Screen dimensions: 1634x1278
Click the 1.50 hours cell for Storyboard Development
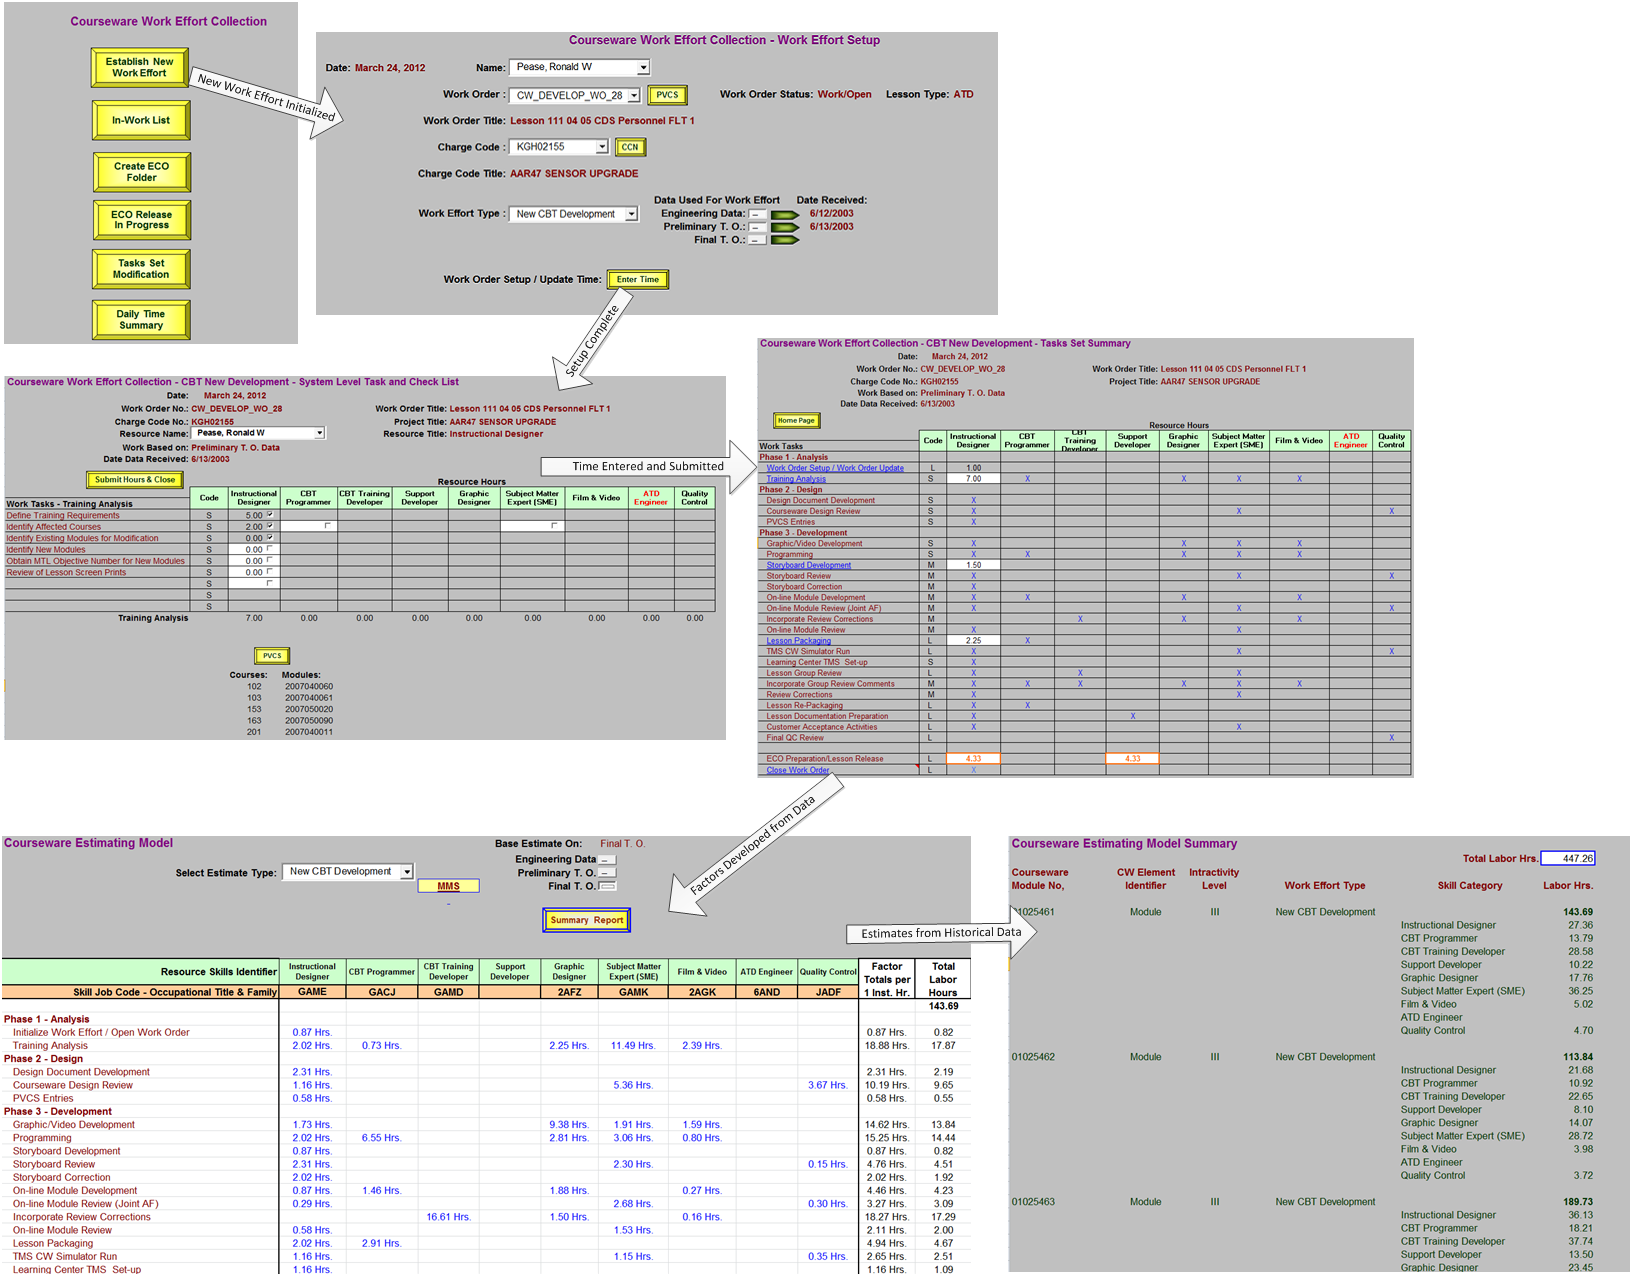point(973,565)
